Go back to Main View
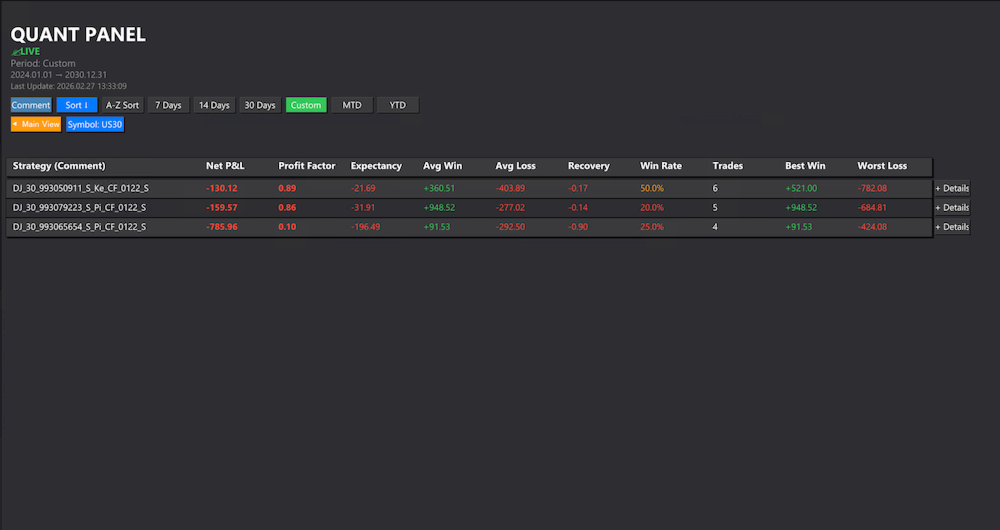 36,125
